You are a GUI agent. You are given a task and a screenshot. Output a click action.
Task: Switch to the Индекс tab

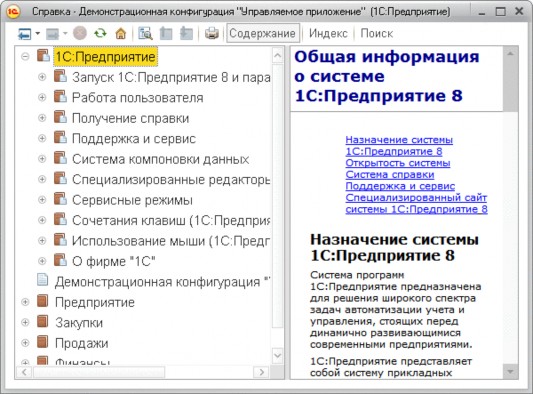tap(328, 33)
